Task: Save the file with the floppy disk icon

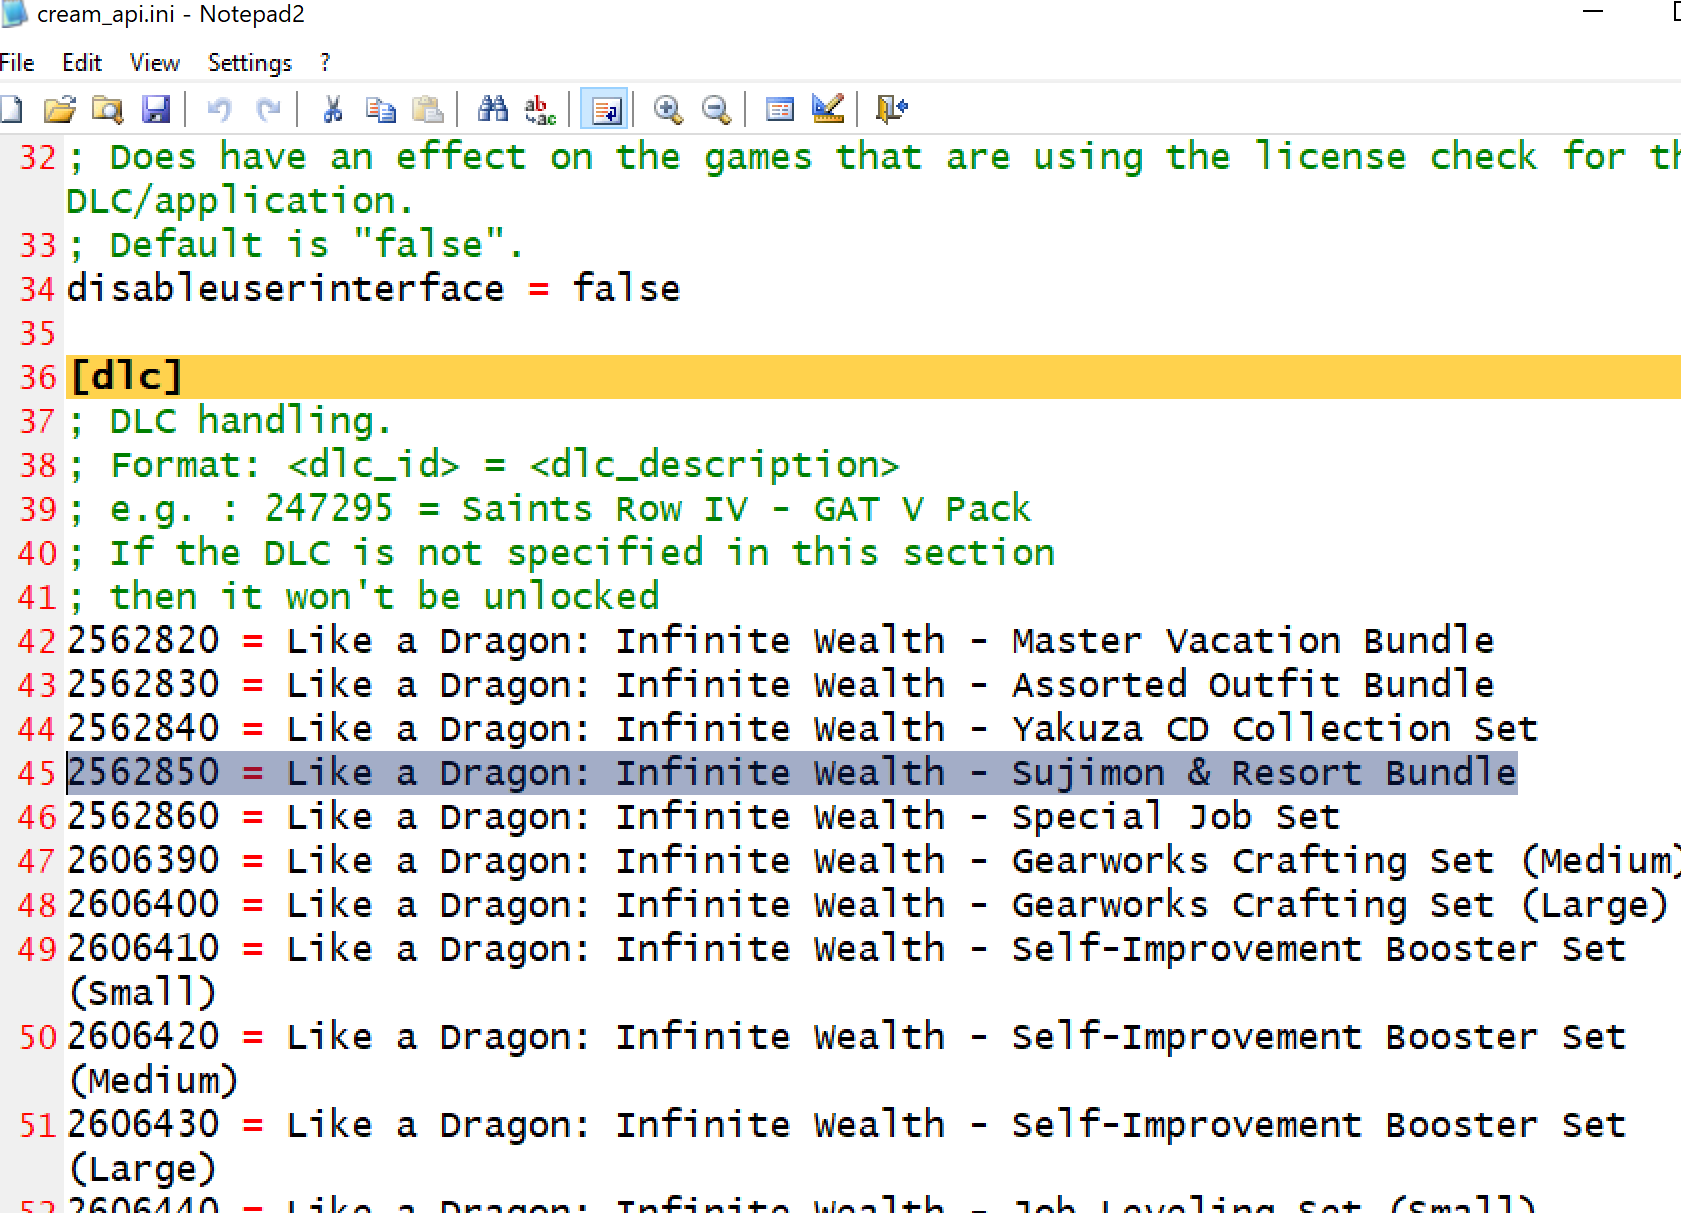Action: click(156, 109)
